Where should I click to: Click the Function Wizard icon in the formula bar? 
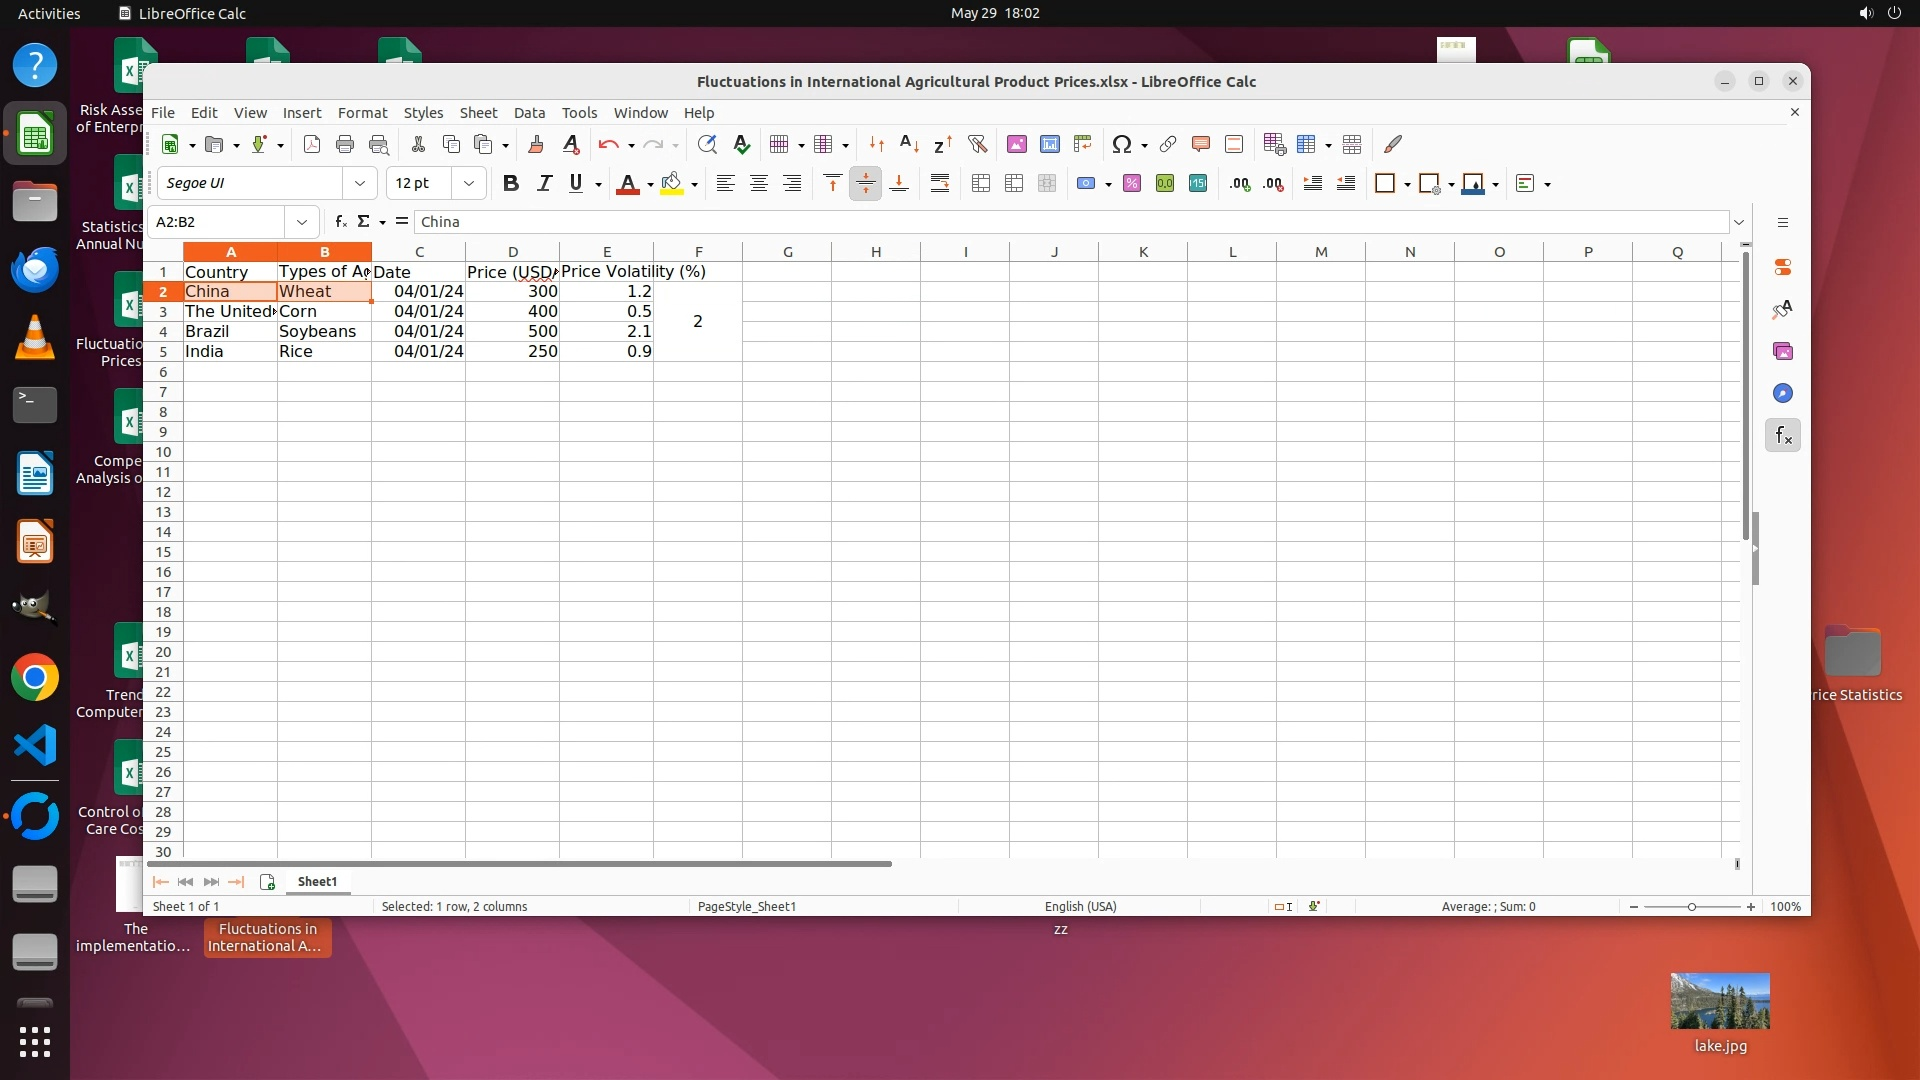click(x=341, y=222)
